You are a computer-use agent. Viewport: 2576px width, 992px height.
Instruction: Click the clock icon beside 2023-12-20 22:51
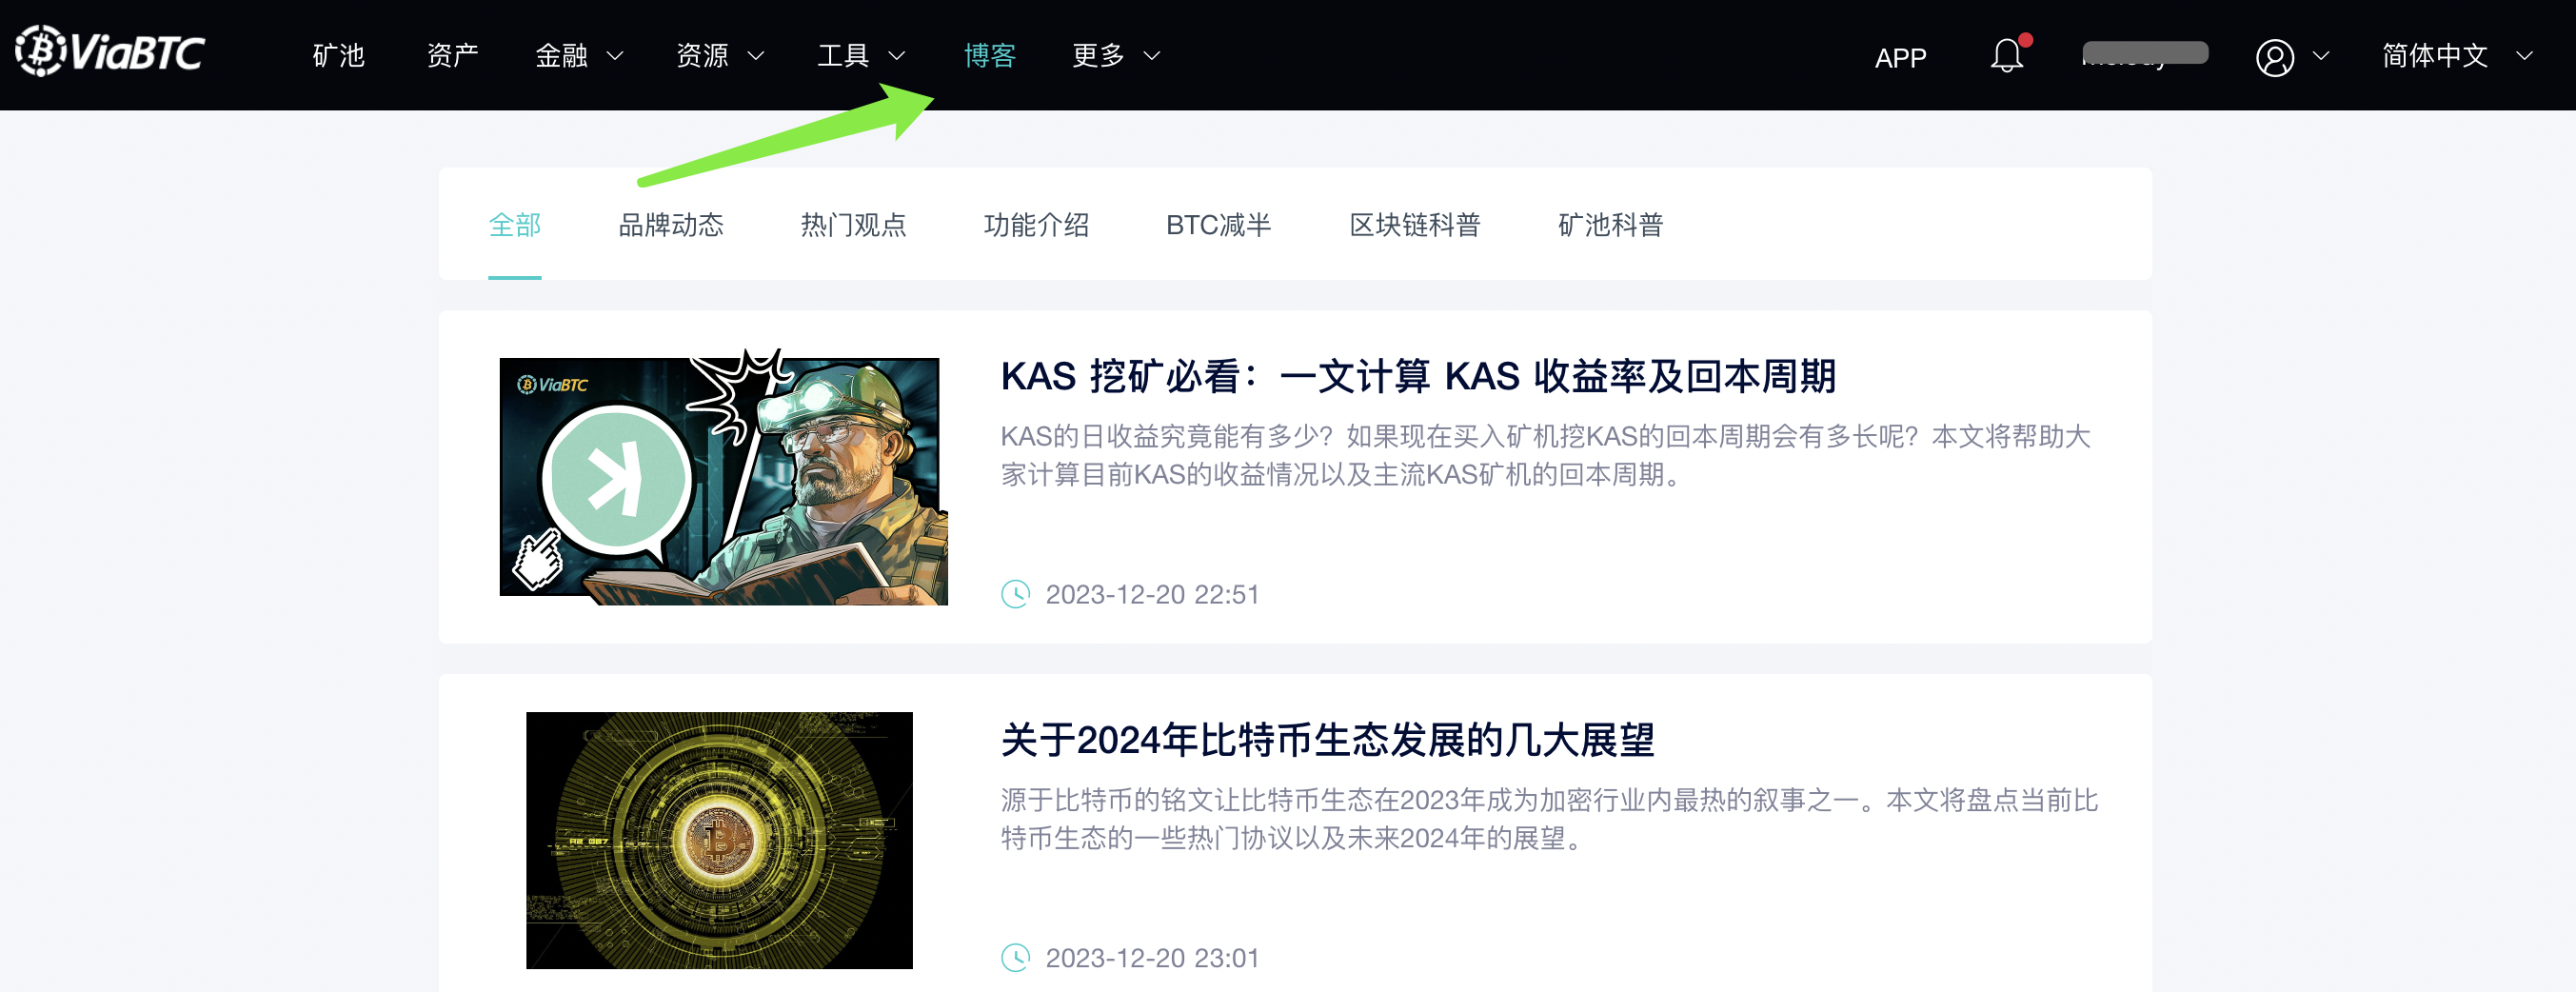click(x=1015, y=594)
